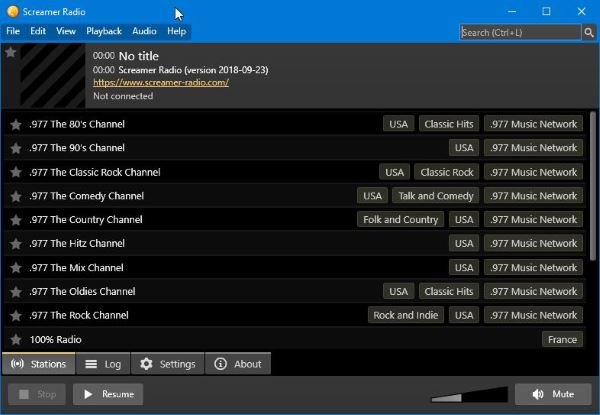
Task: Select .977 The Mix Channel name
Action: pyautogui.click(x=77, y=268)
